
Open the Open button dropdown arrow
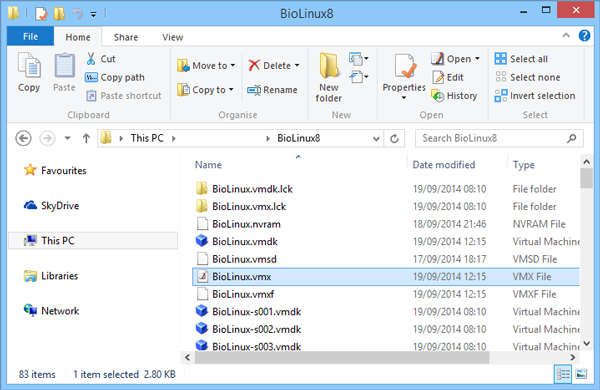(x=477, y=59)
